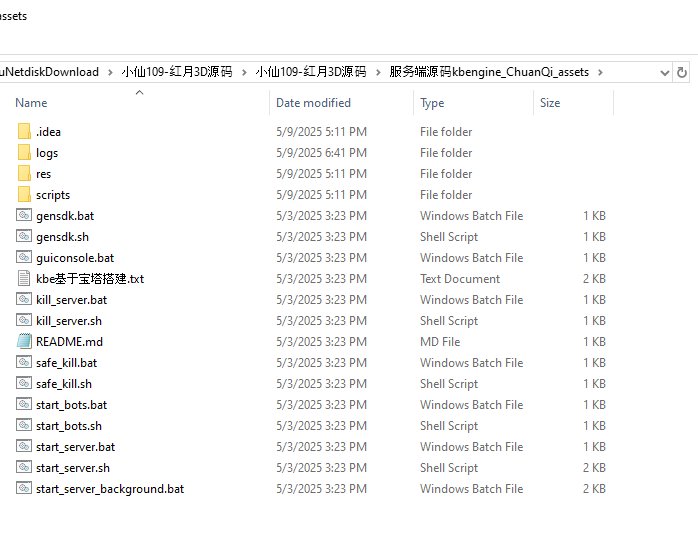Sort files by Name column header
The image size is (698, 543).
[x=31, y=103]
